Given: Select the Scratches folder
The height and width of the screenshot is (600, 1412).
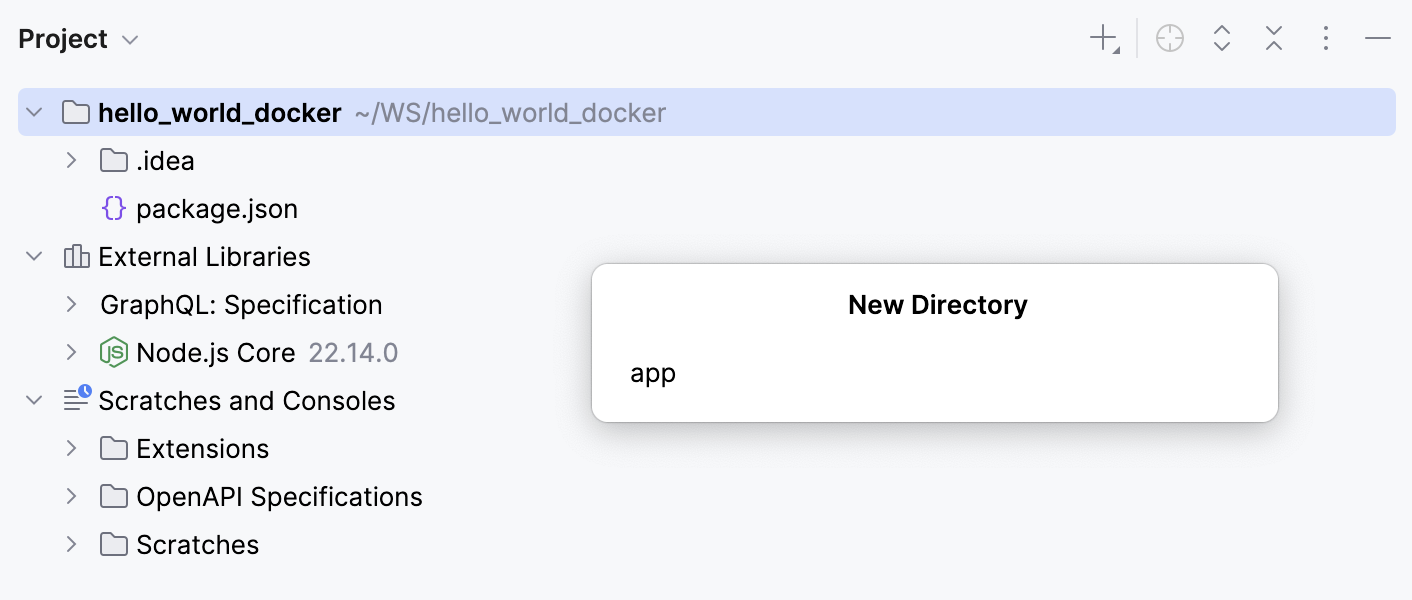Looking at the screenshot, I should click(x=196, y=544).
